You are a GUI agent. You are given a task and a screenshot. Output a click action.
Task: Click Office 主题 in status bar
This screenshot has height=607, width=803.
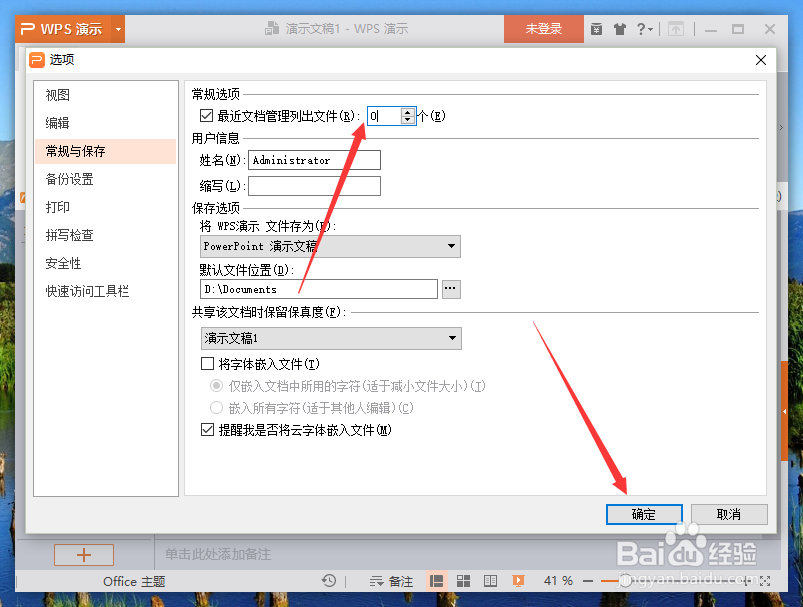[134, 581]
